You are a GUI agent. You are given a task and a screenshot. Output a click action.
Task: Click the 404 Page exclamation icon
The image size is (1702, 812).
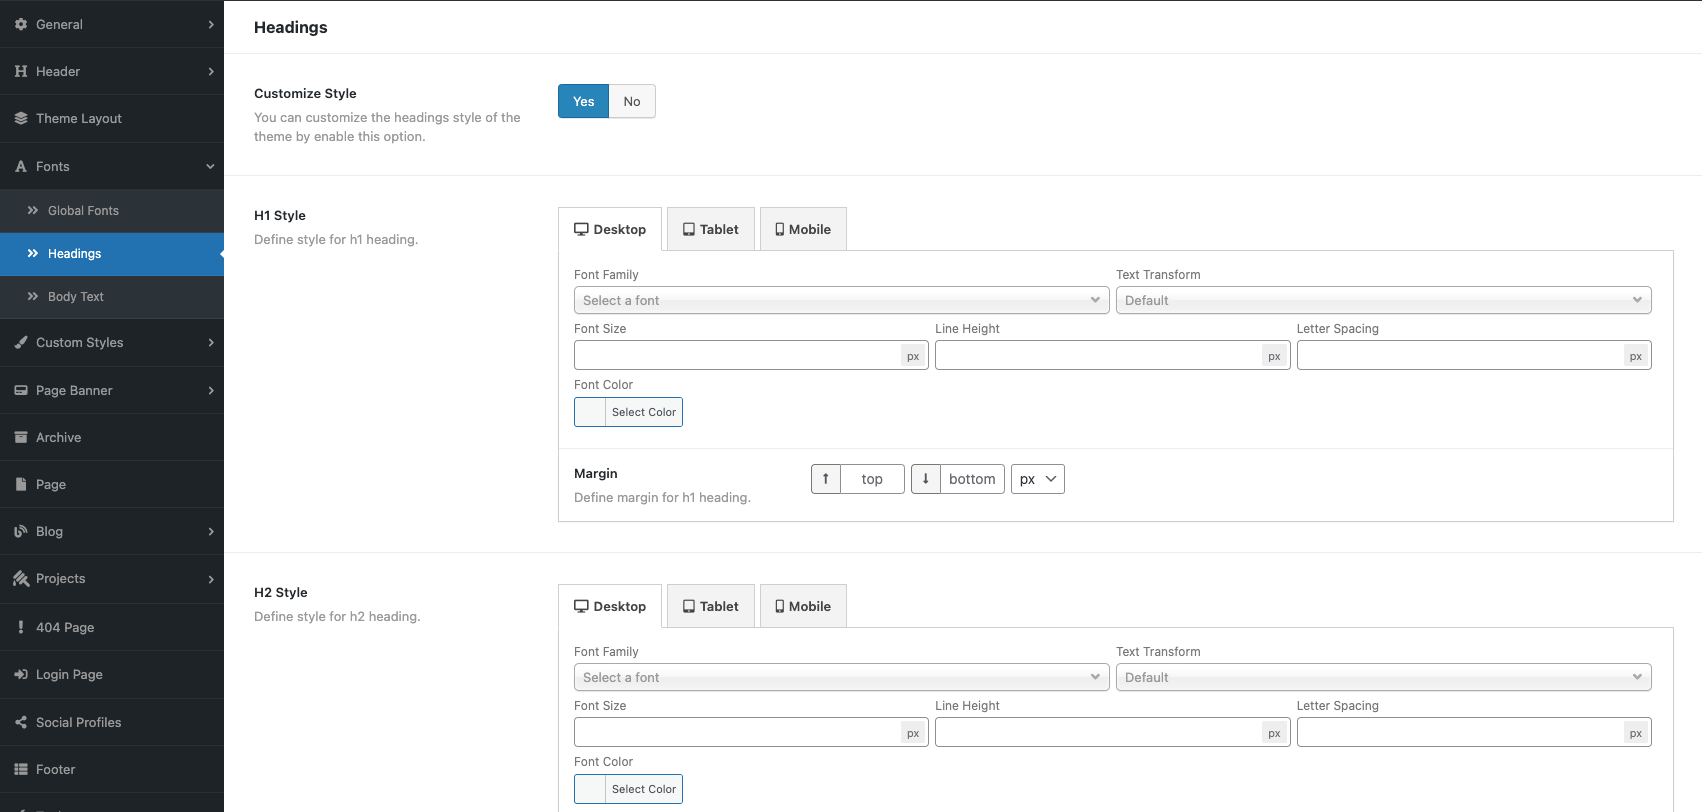[21, 627]
